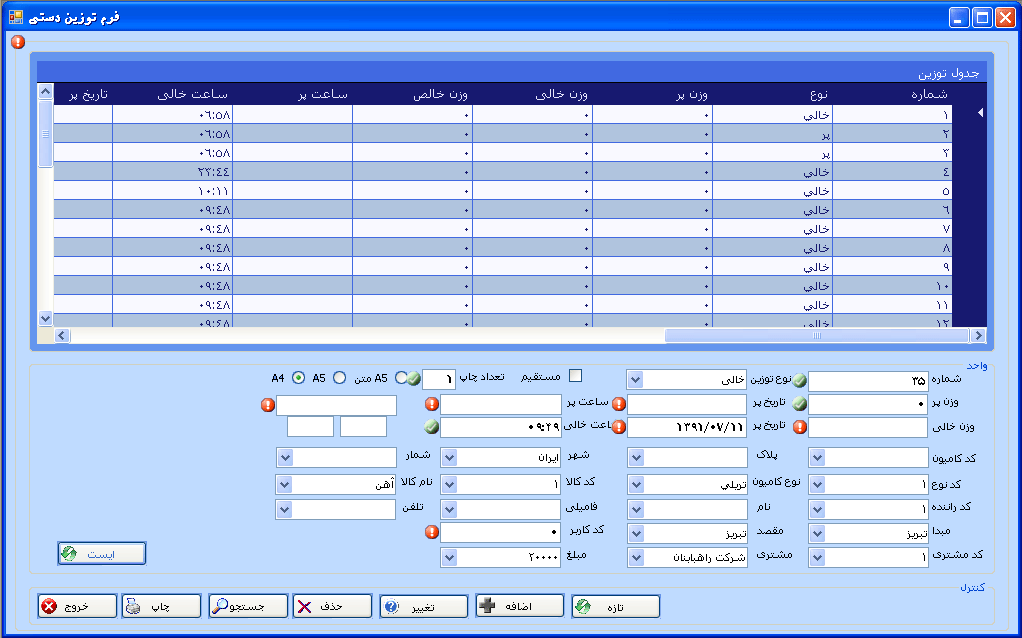Select the A4 radio button
Viewport: 1022px width, 638px height.
coord(299,378)
